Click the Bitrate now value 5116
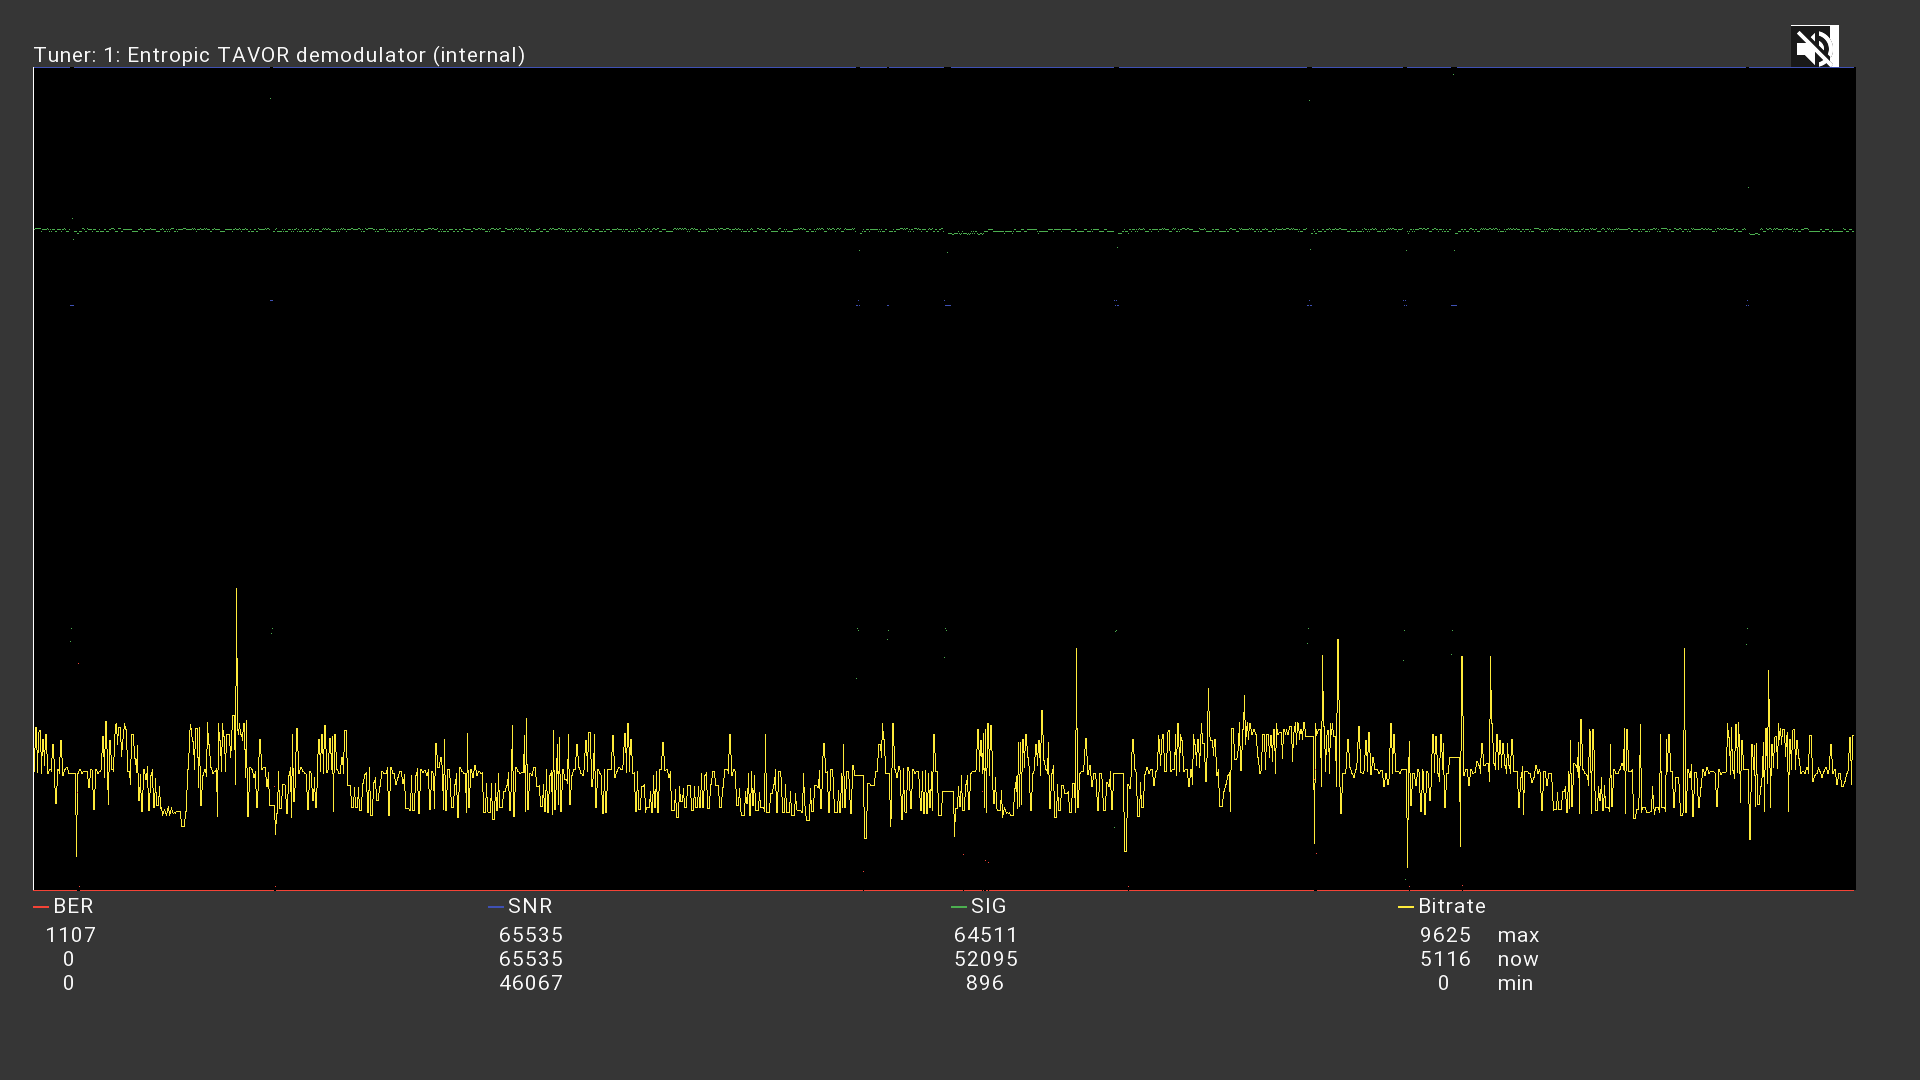Screen dimensions: 1920x1080 coord(1445,959)
